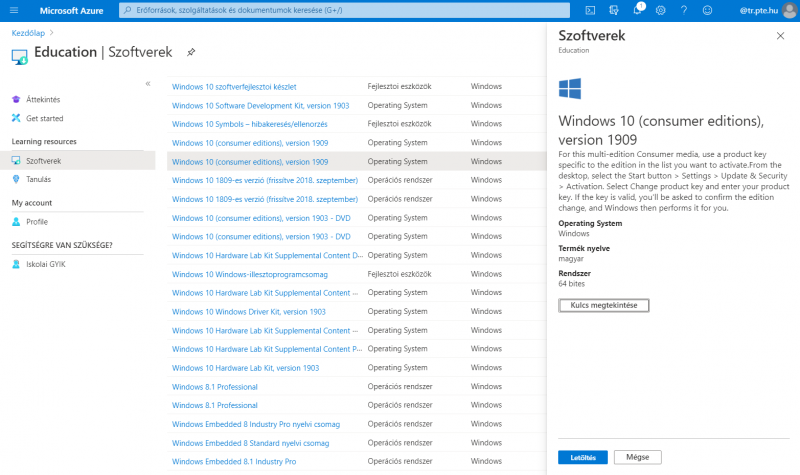Click the Windows logo in the details panel
This screenshot has height=475, width=800.
570,89
